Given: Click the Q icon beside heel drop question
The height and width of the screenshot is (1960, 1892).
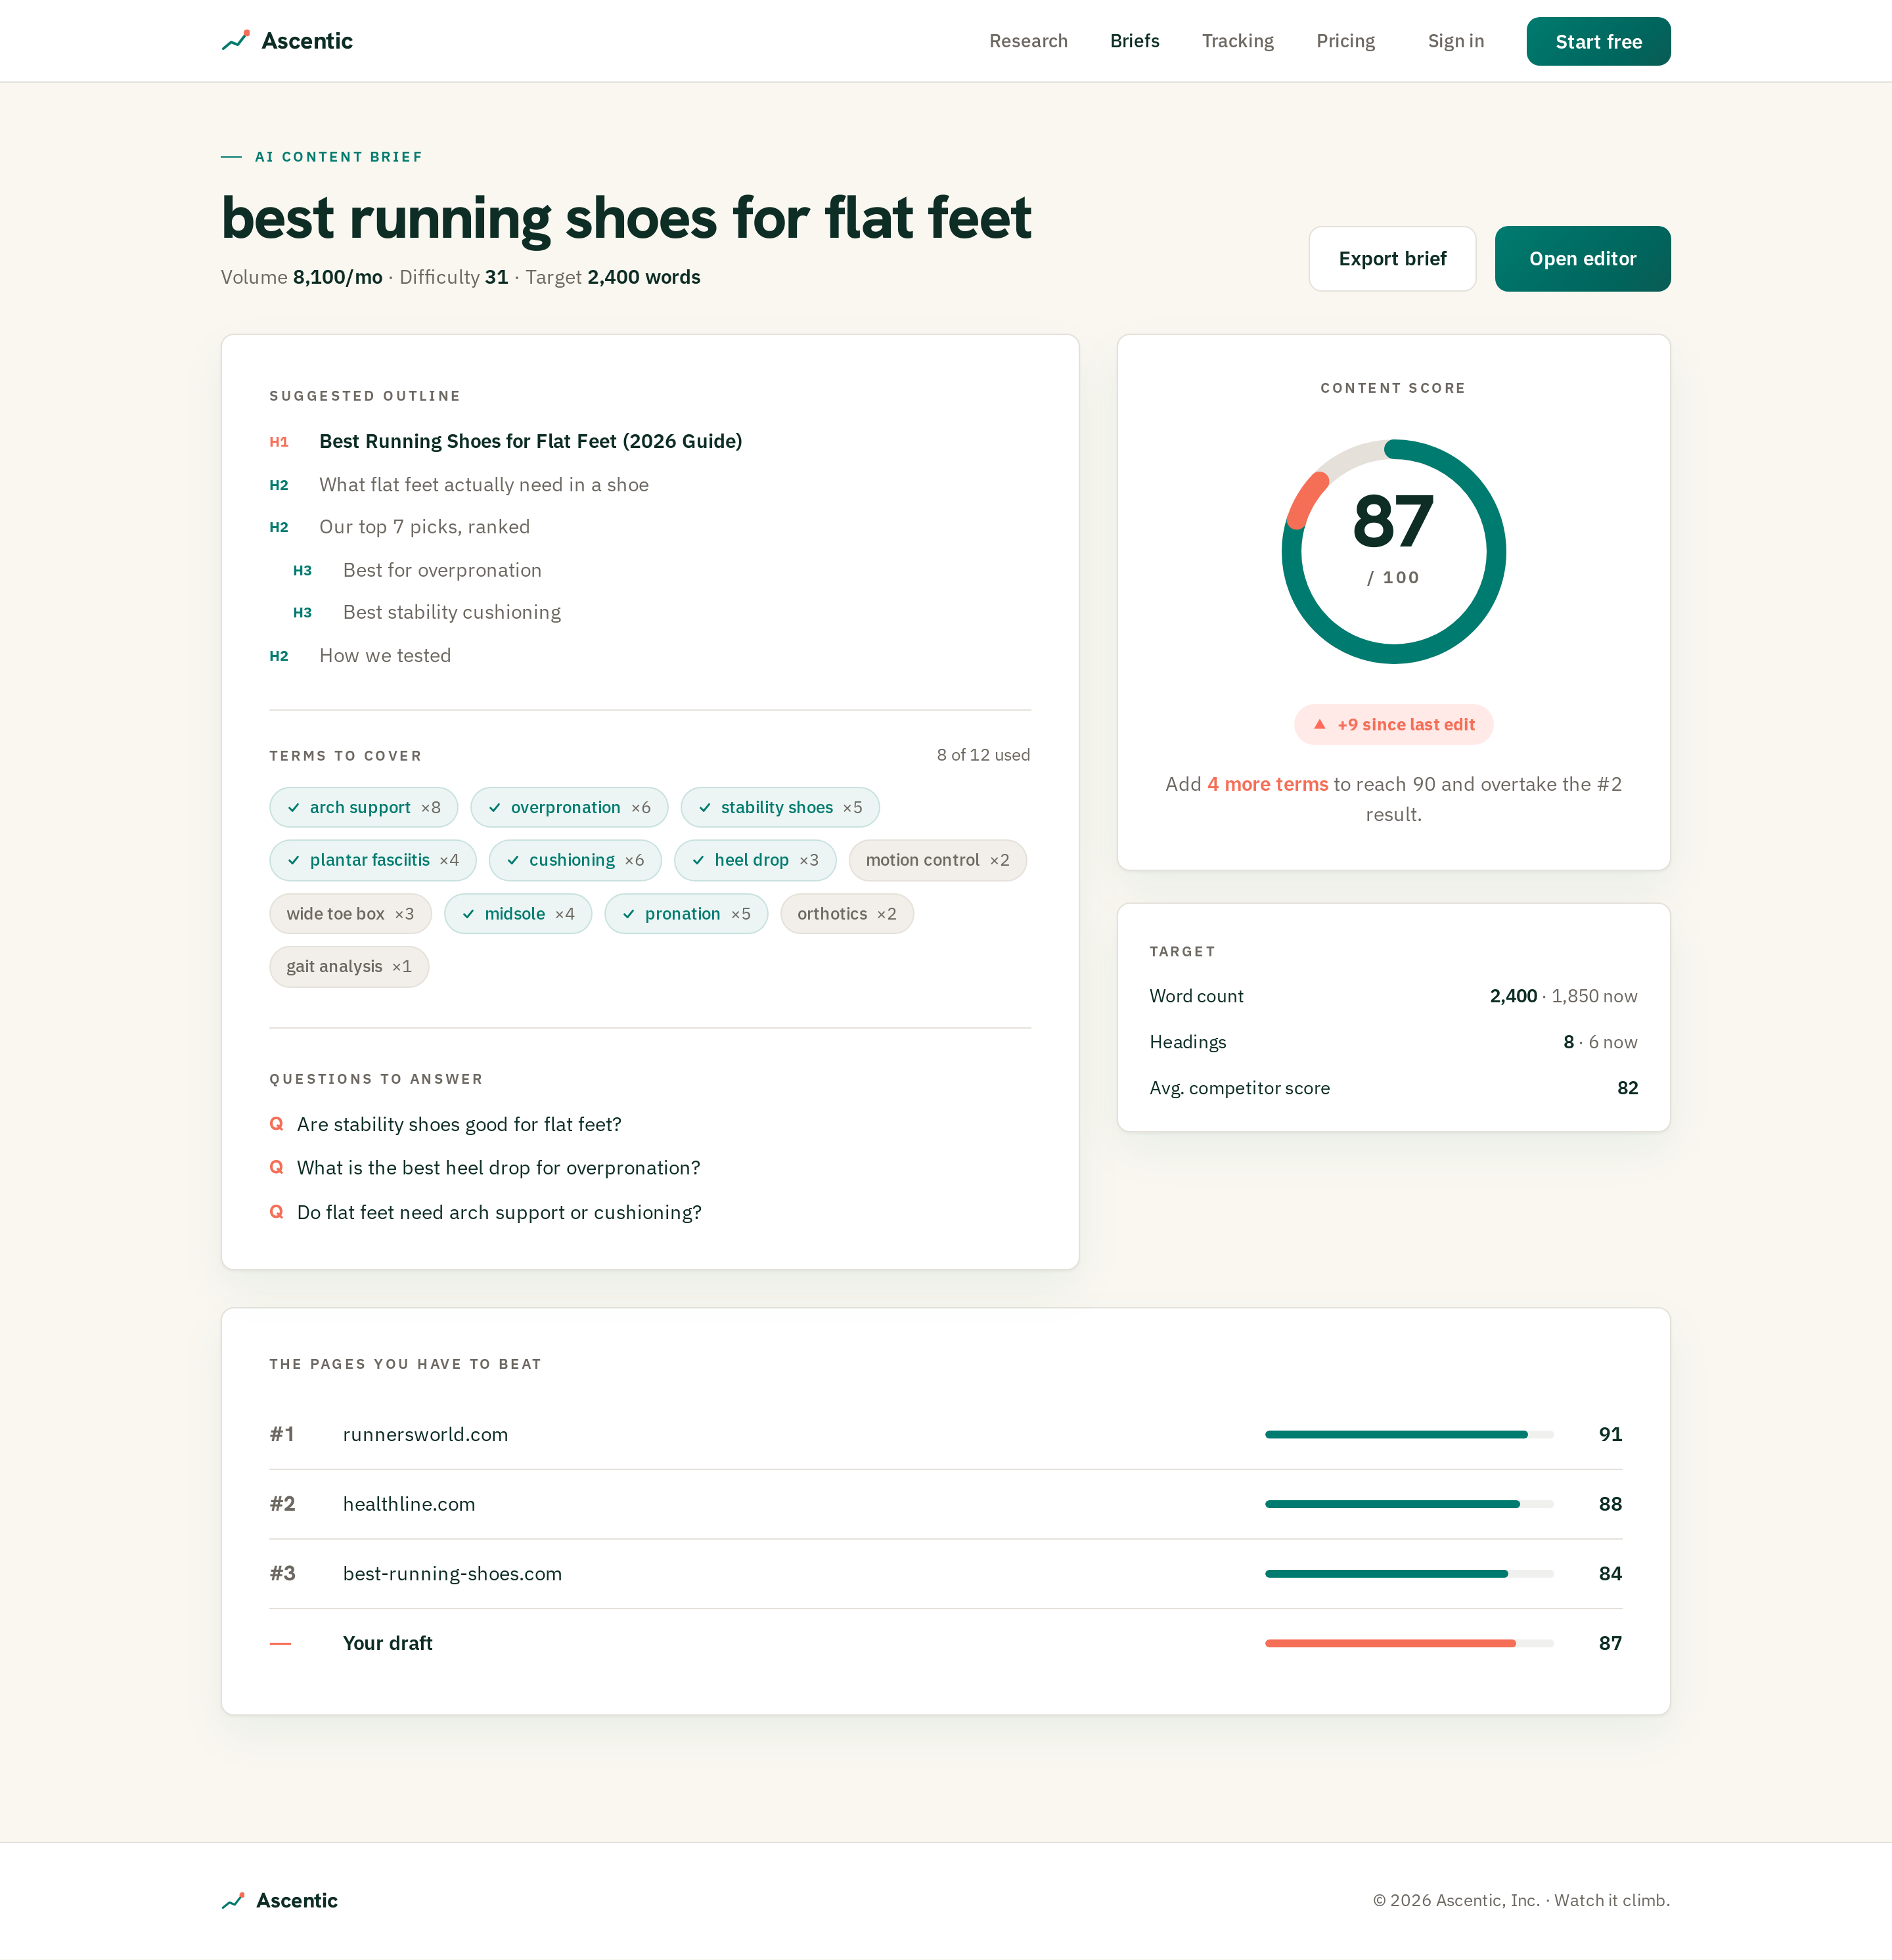Looking at the screenshot, I should pyautogui.click(x=277, y=1167).
